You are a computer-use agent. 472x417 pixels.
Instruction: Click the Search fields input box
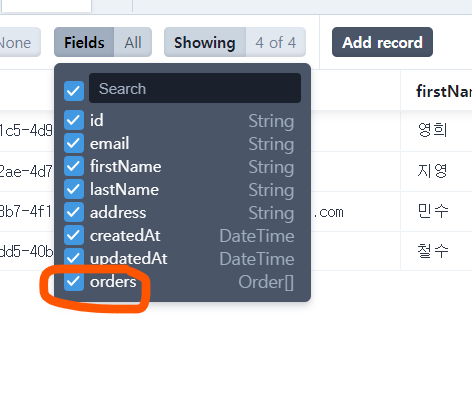click(195, 88)
